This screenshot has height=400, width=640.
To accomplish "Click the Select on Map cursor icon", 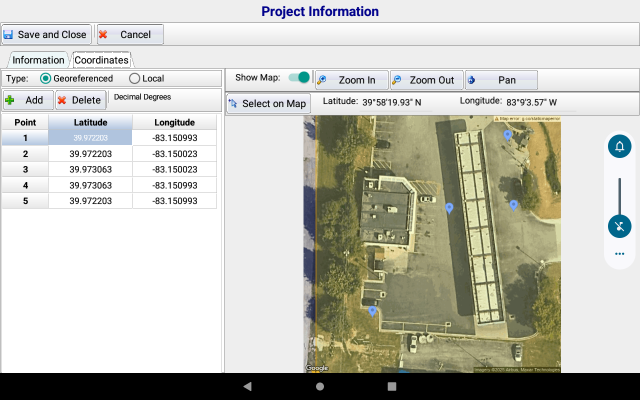I will [x=233, y=104].
